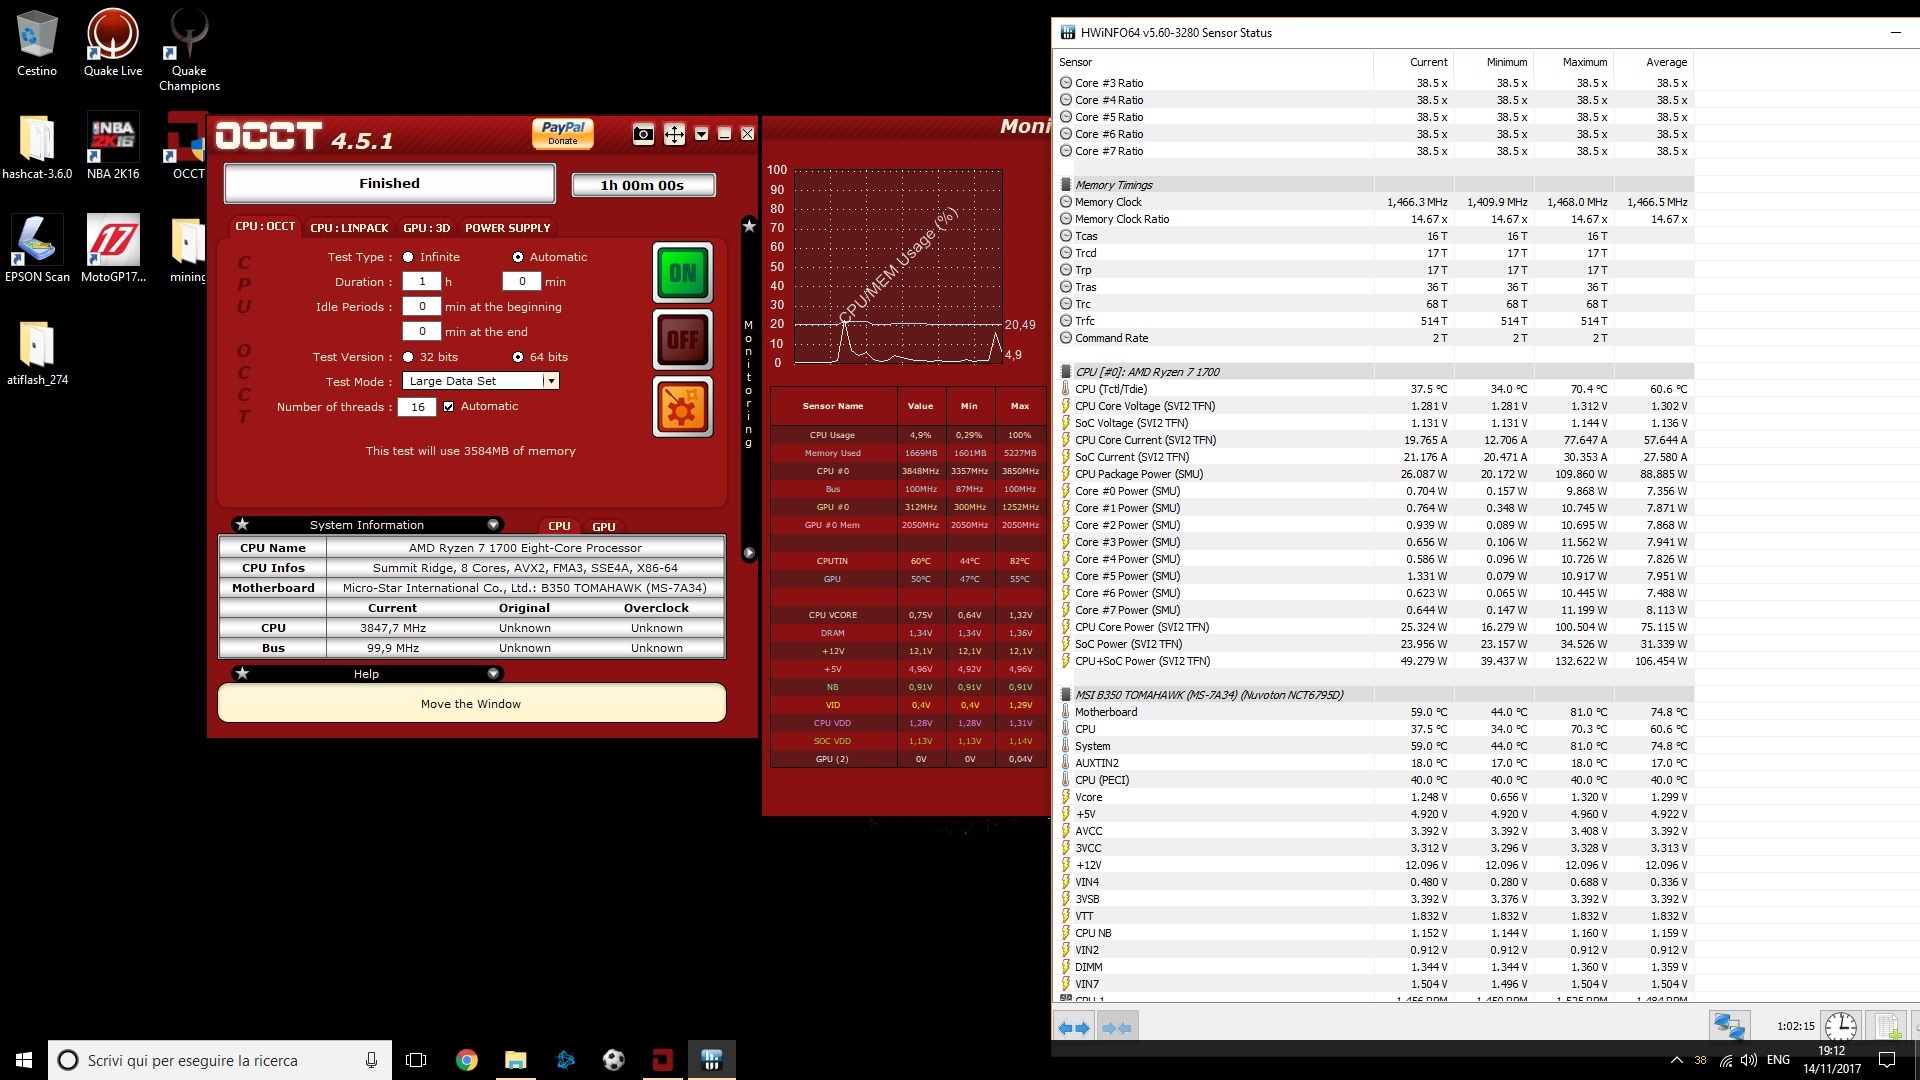
Task: Toggle Automatic number of threads checkbox
Action: pos(449,407)
